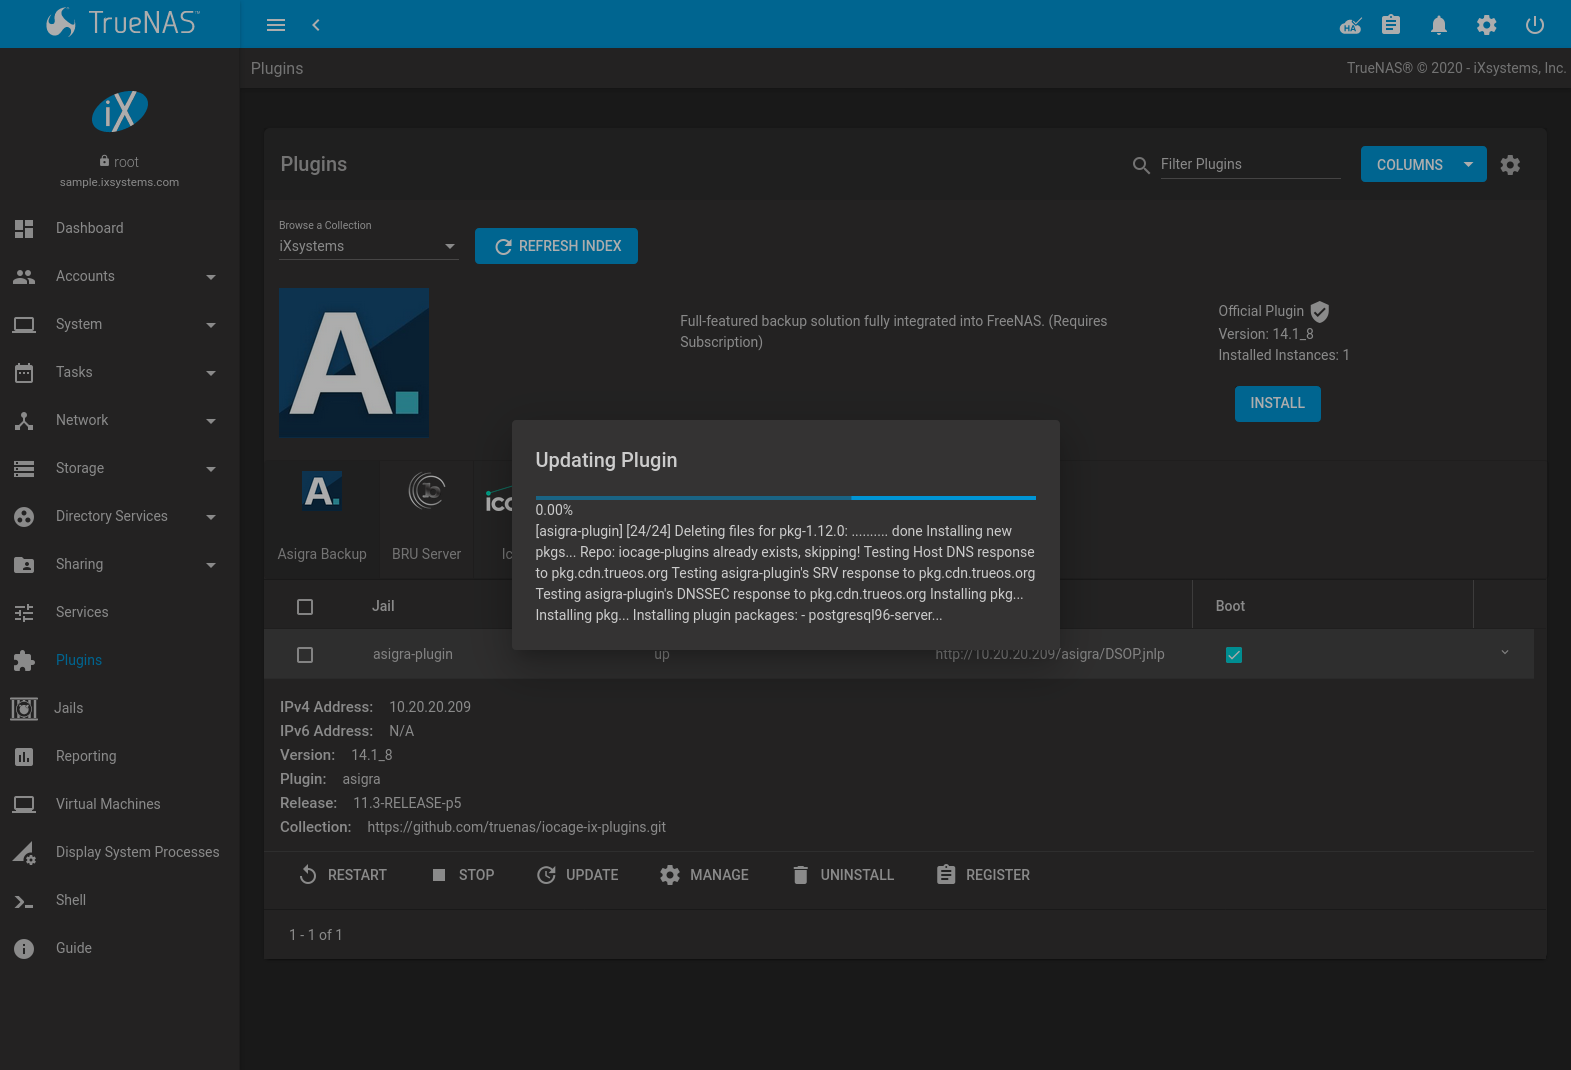Viewport: 1571px width, 1070px height.
Task: Click the Uninstall trash icon
Action: click(800, 875)
